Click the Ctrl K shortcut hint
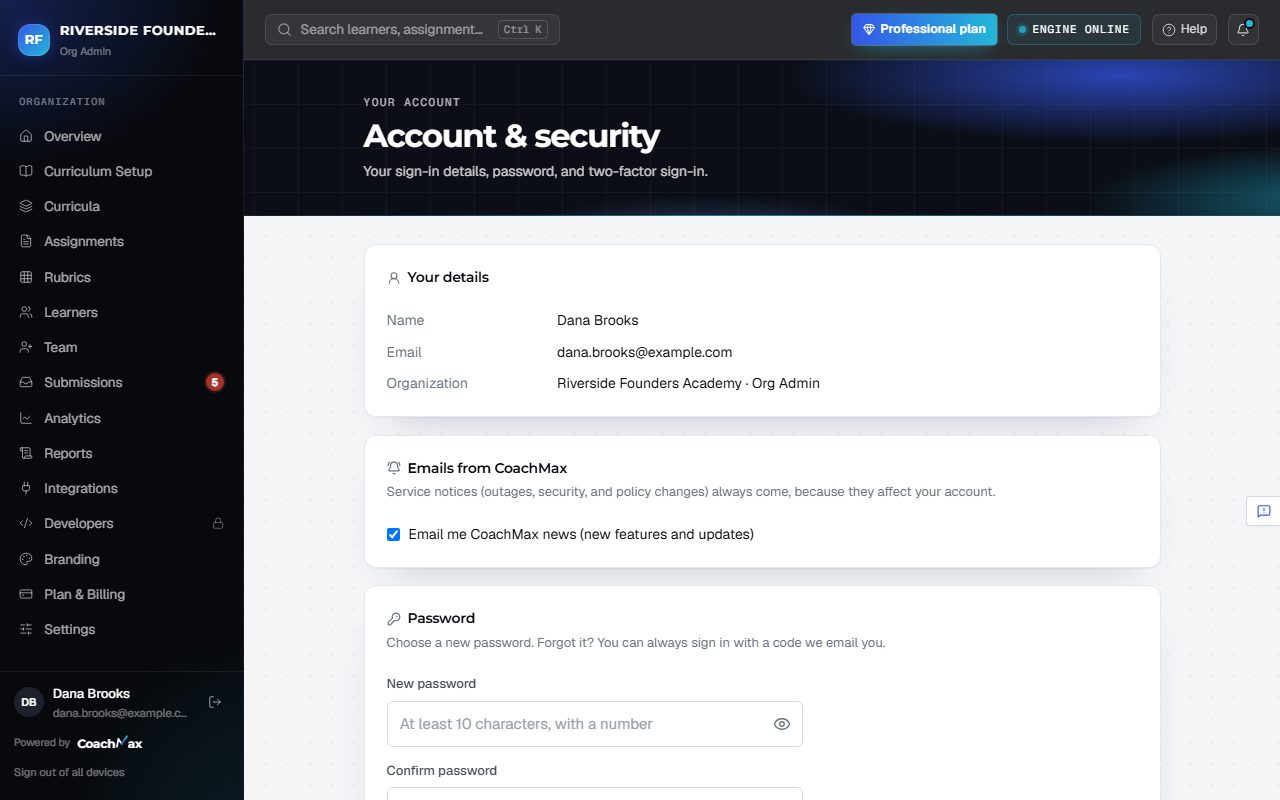Image resolution: width=1280 pixels, height=800 pixels. tap(523, 29)
